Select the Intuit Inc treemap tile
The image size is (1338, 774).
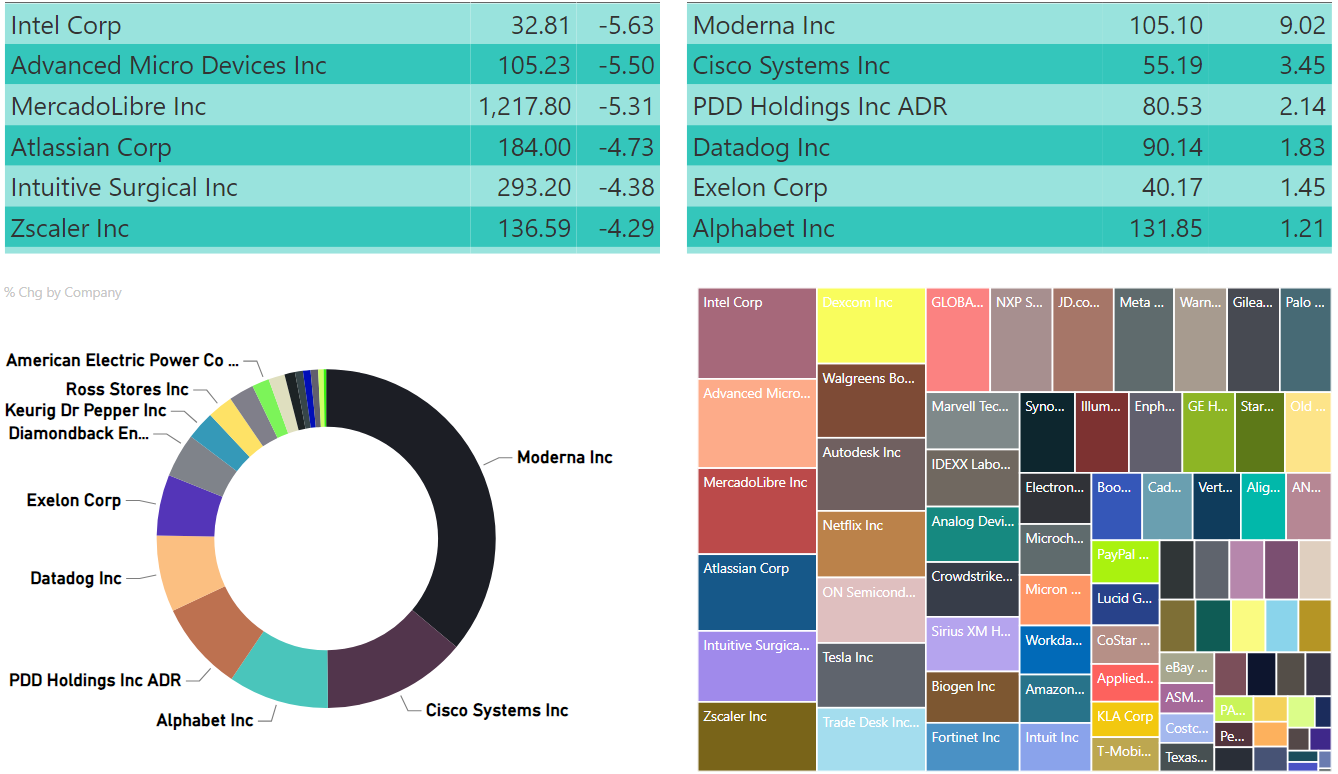point(1056,747)
